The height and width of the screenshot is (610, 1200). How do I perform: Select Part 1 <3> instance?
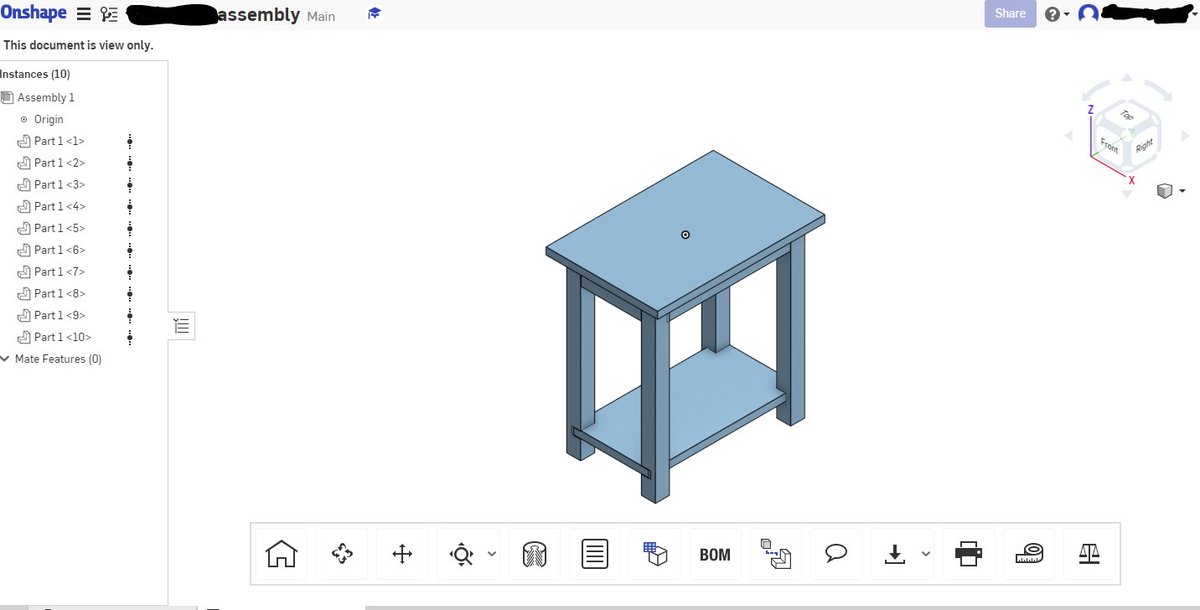click(x=59, y=185)
